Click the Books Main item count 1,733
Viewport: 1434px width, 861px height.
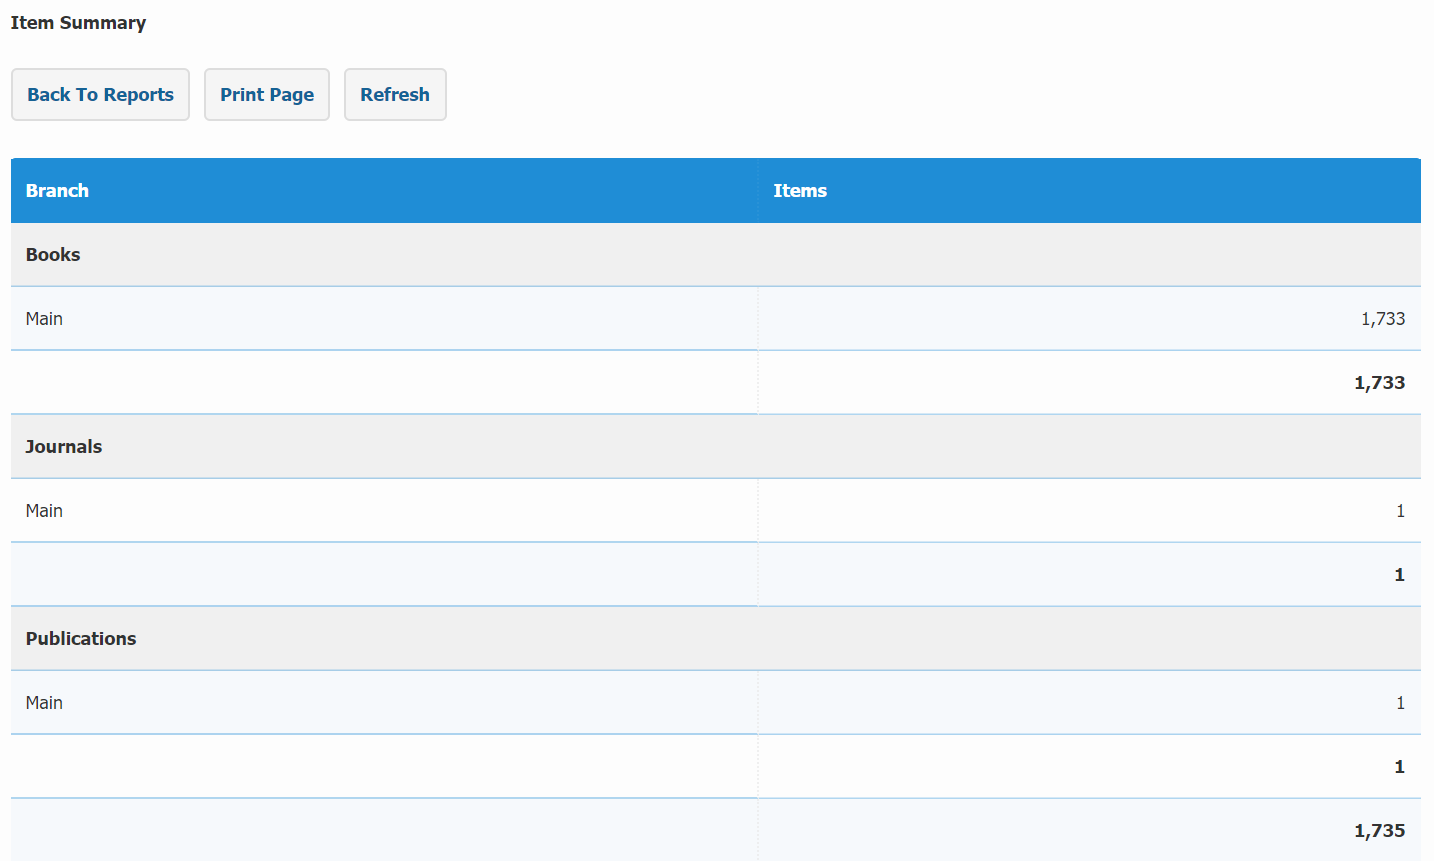point(1383,319)
